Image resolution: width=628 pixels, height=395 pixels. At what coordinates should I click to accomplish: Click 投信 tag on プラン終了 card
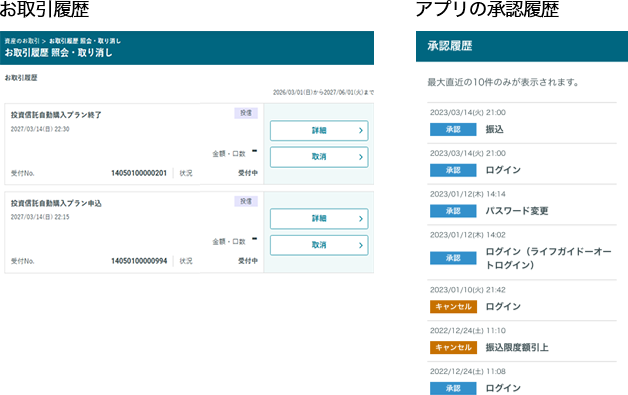click(246, 113)
